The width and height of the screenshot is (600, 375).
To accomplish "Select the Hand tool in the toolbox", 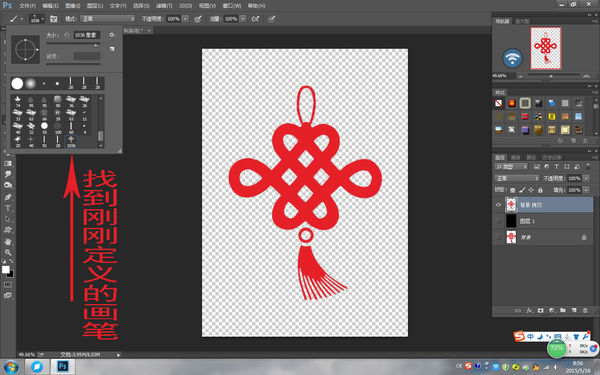I will coord(8,241).
